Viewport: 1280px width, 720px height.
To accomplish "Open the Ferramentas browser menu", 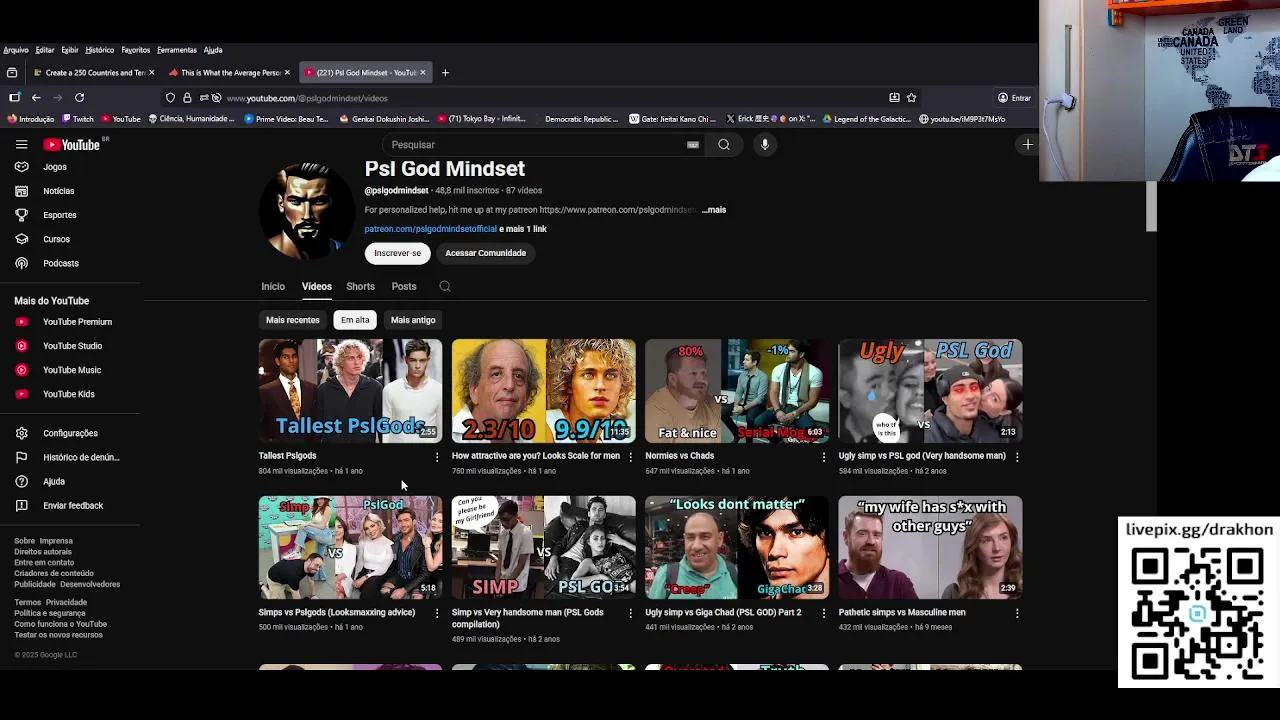I will coord(177,50).
